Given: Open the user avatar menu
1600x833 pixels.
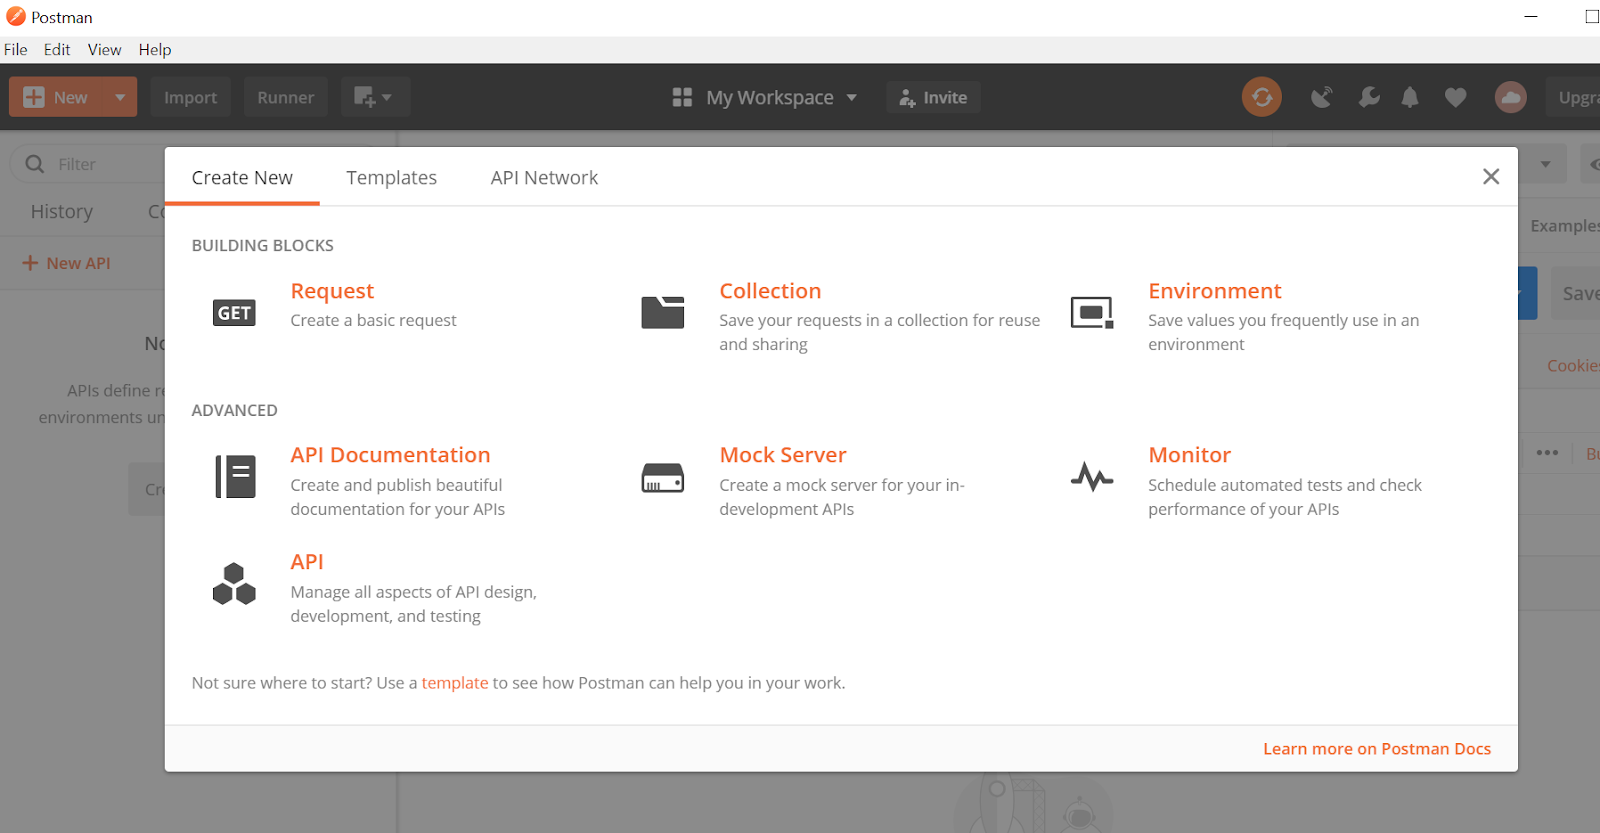Looking at the screenshot, I should tap(1510, 97).
